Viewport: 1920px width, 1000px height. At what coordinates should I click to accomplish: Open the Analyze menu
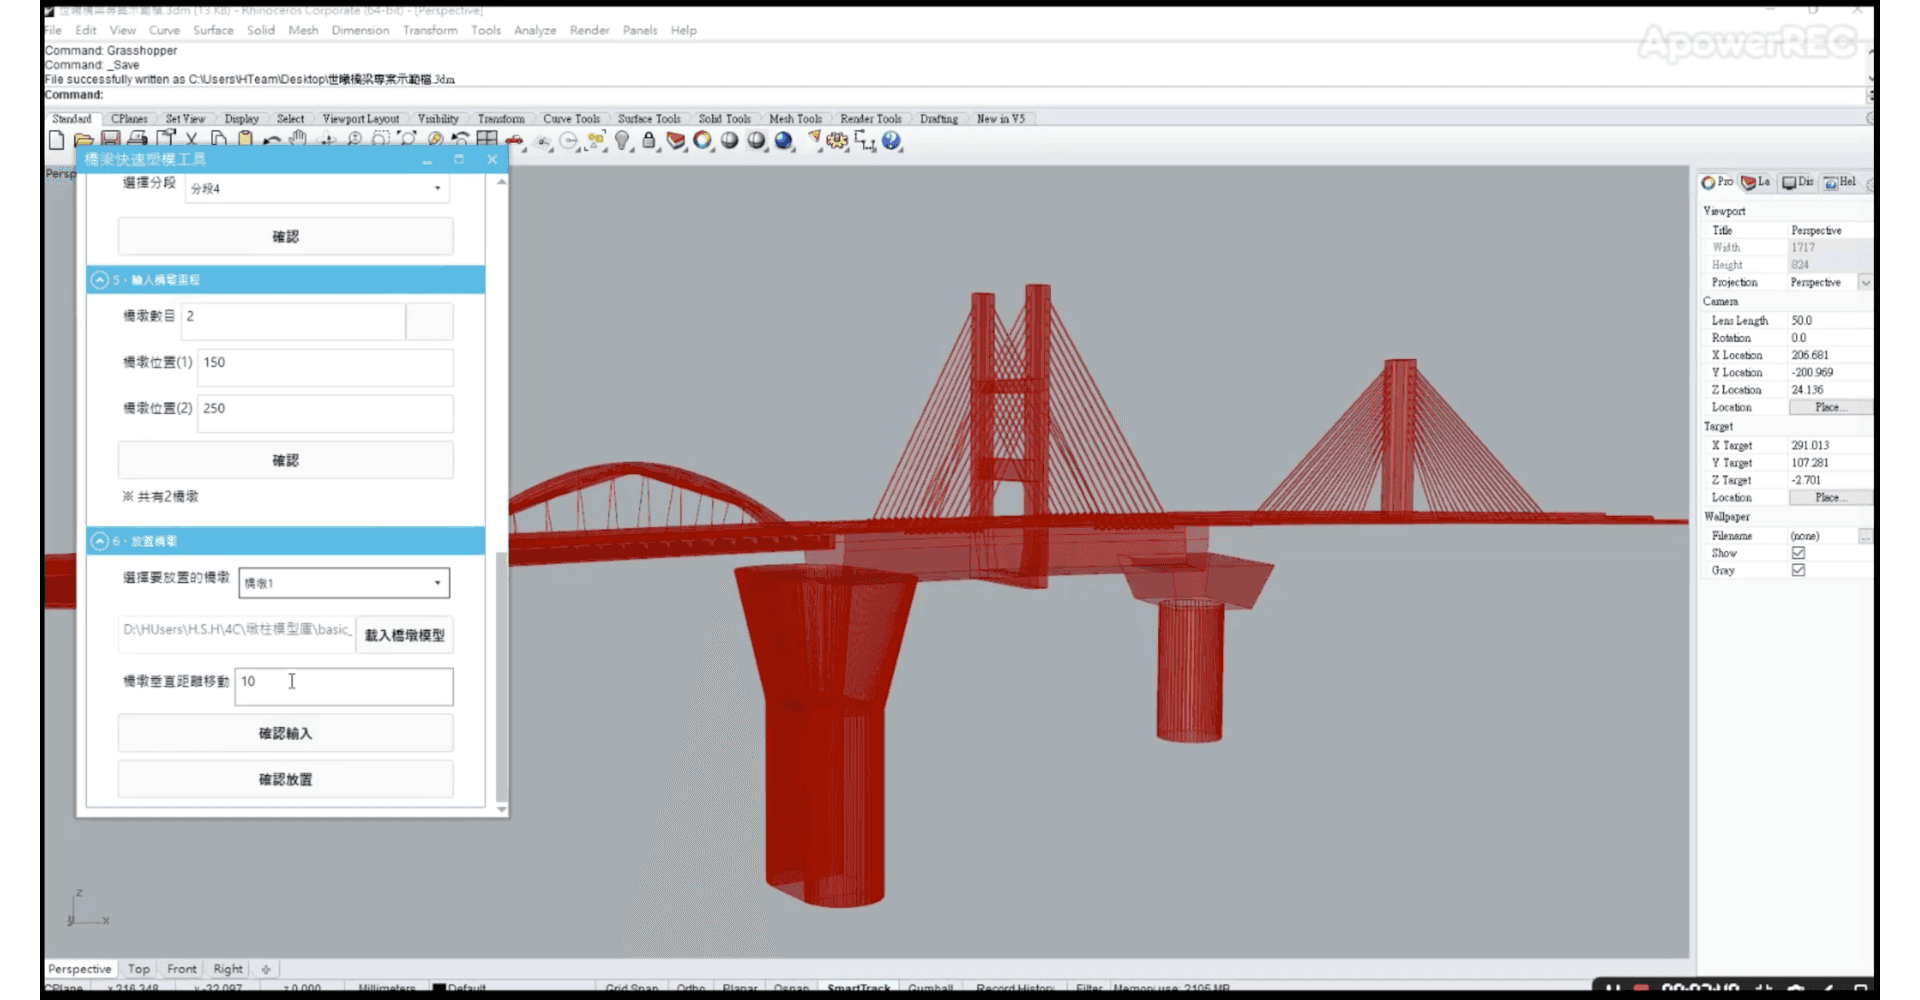535,30
